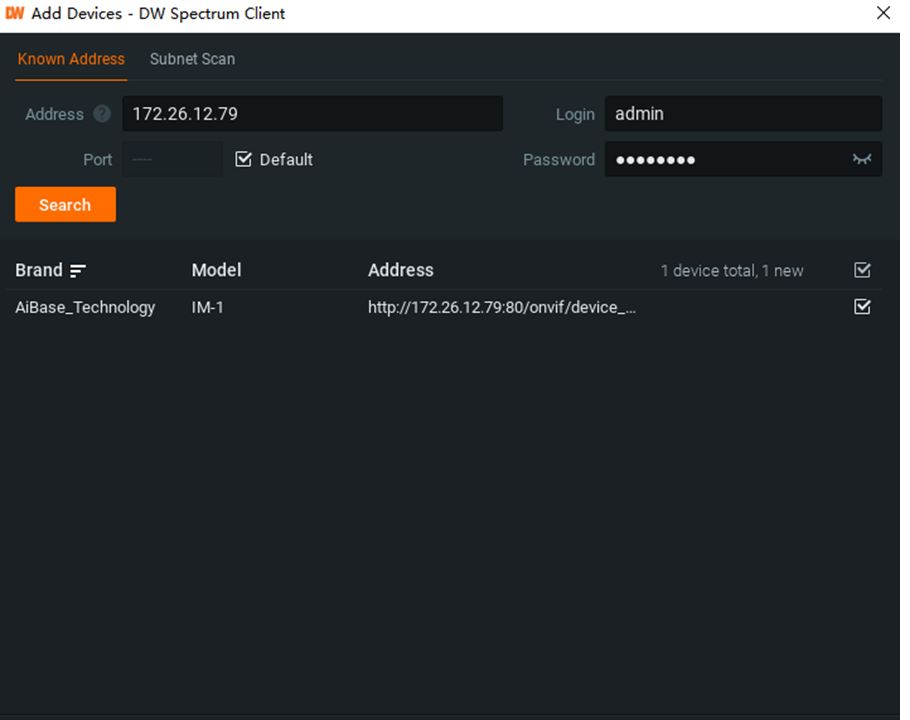
Task: Toggle the select-all devices checkbox in header
Action: pyautogui.click(x=862, y=270)
